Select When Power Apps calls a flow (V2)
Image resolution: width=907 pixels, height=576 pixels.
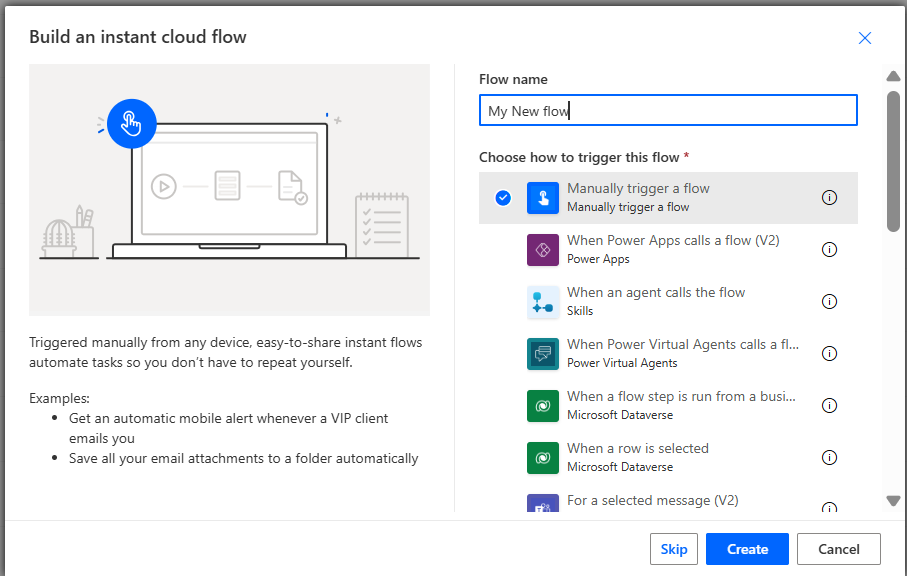(x=668, y=250)
